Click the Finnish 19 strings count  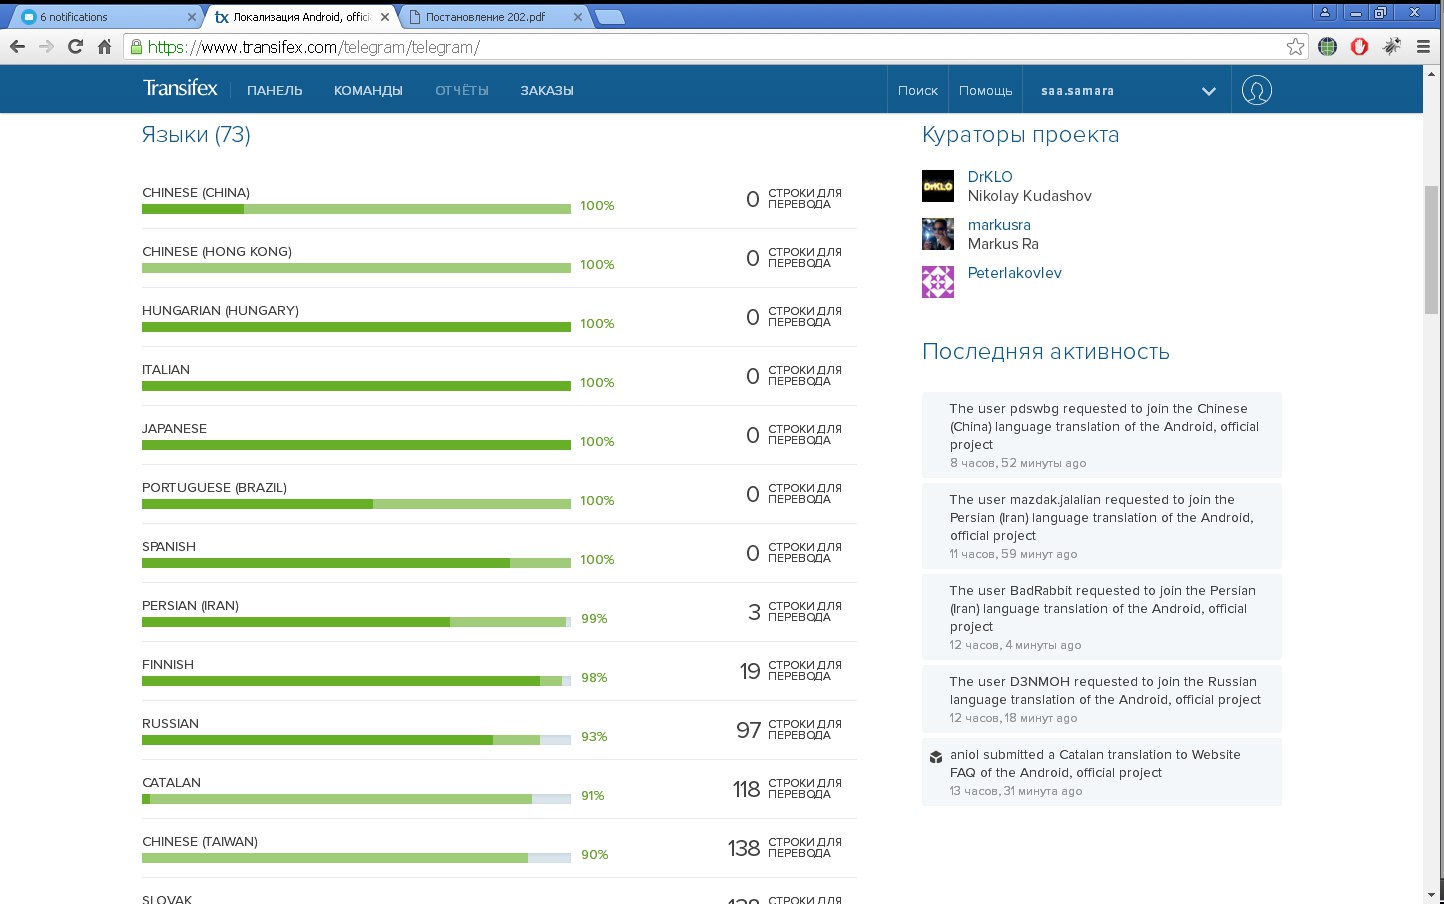750,671
